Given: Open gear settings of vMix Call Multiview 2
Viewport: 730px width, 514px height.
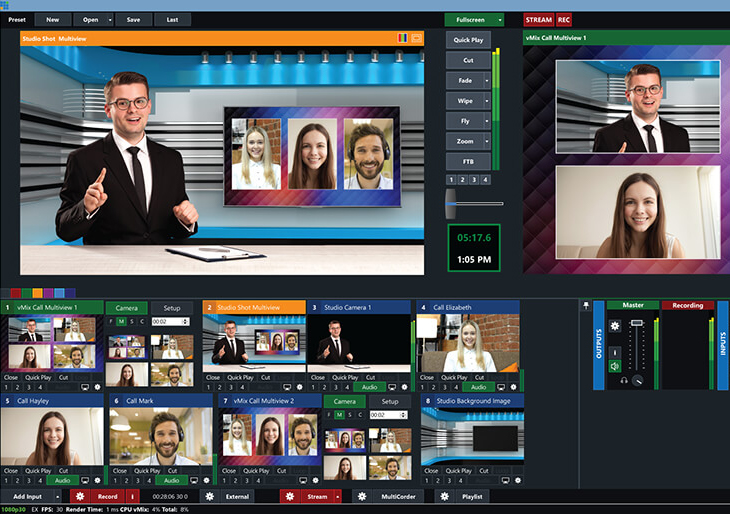Looking at the screenshot, I should tap(316, 480).
